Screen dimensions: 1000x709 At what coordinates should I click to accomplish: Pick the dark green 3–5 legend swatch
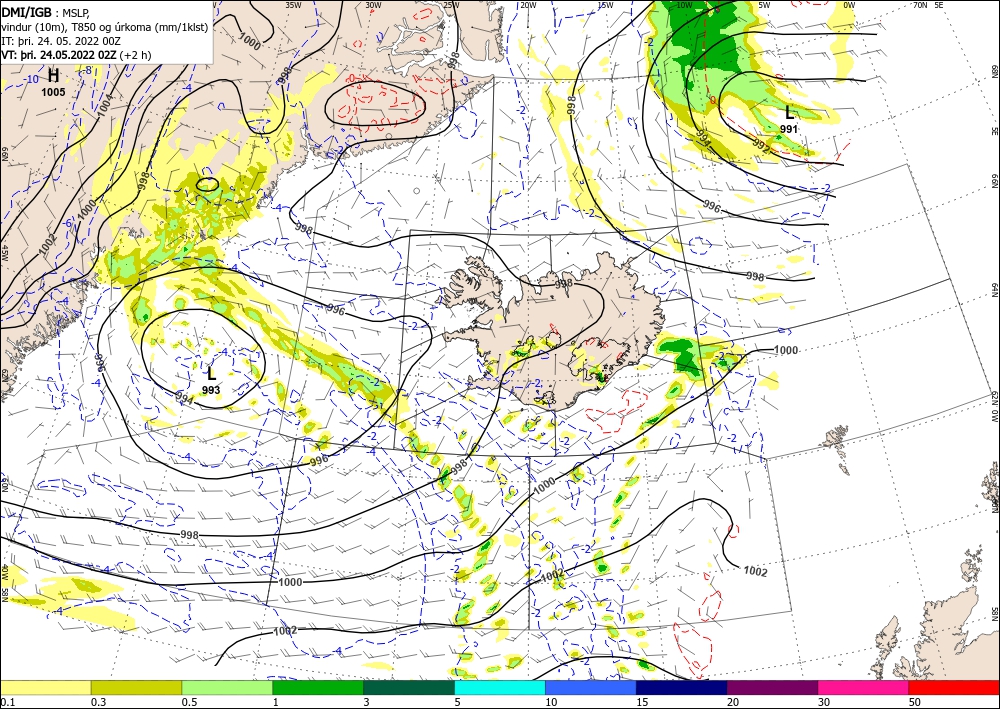(x=409, y=687)
